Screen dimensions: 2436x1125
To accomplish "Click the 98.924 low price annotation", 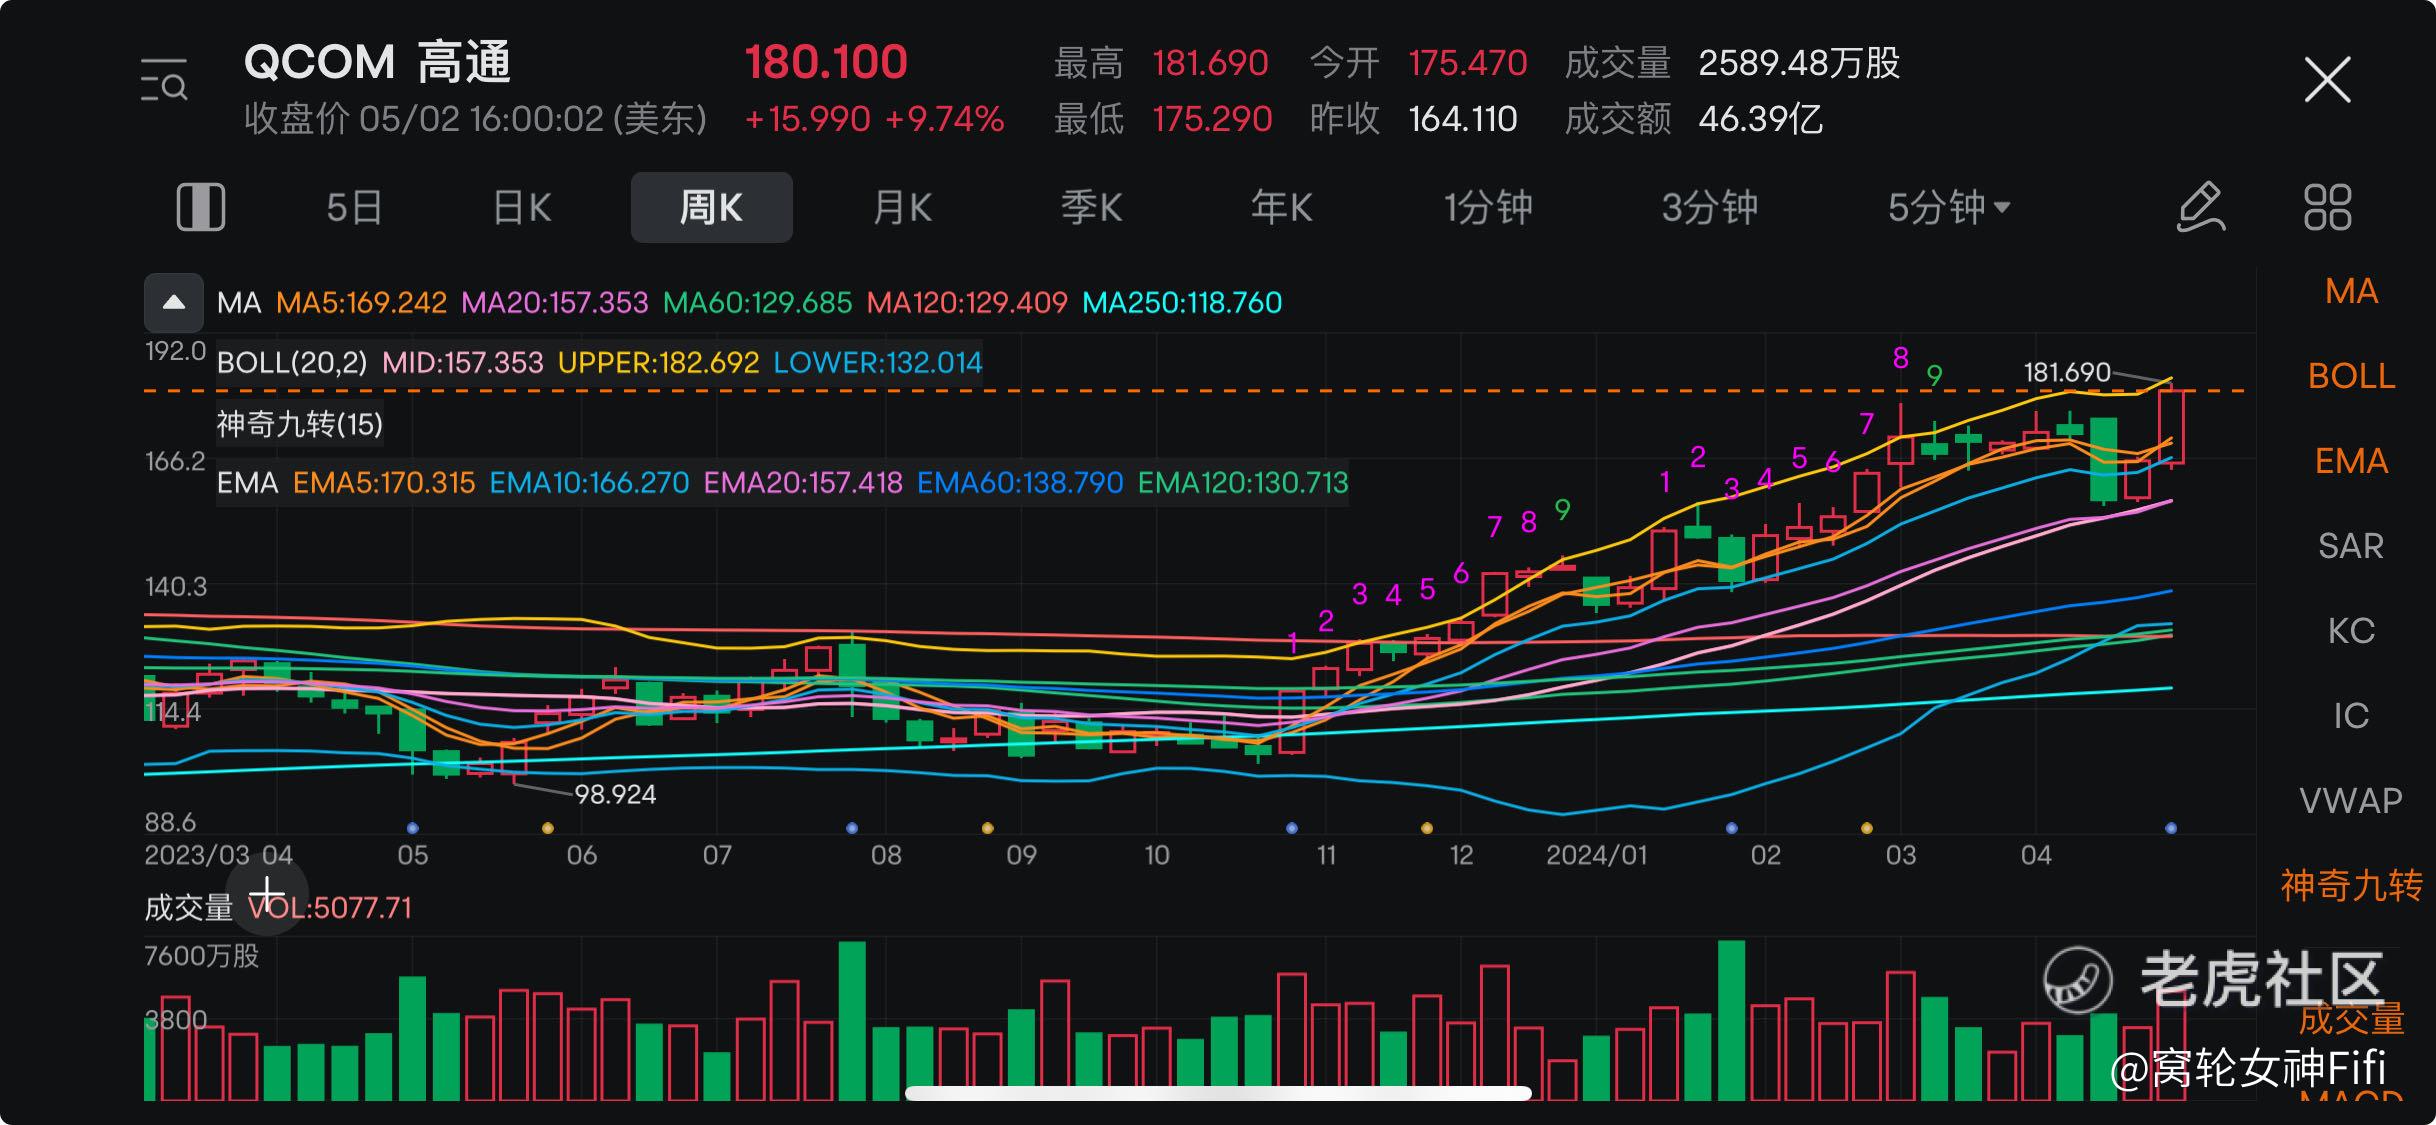I will coord(615,794).
